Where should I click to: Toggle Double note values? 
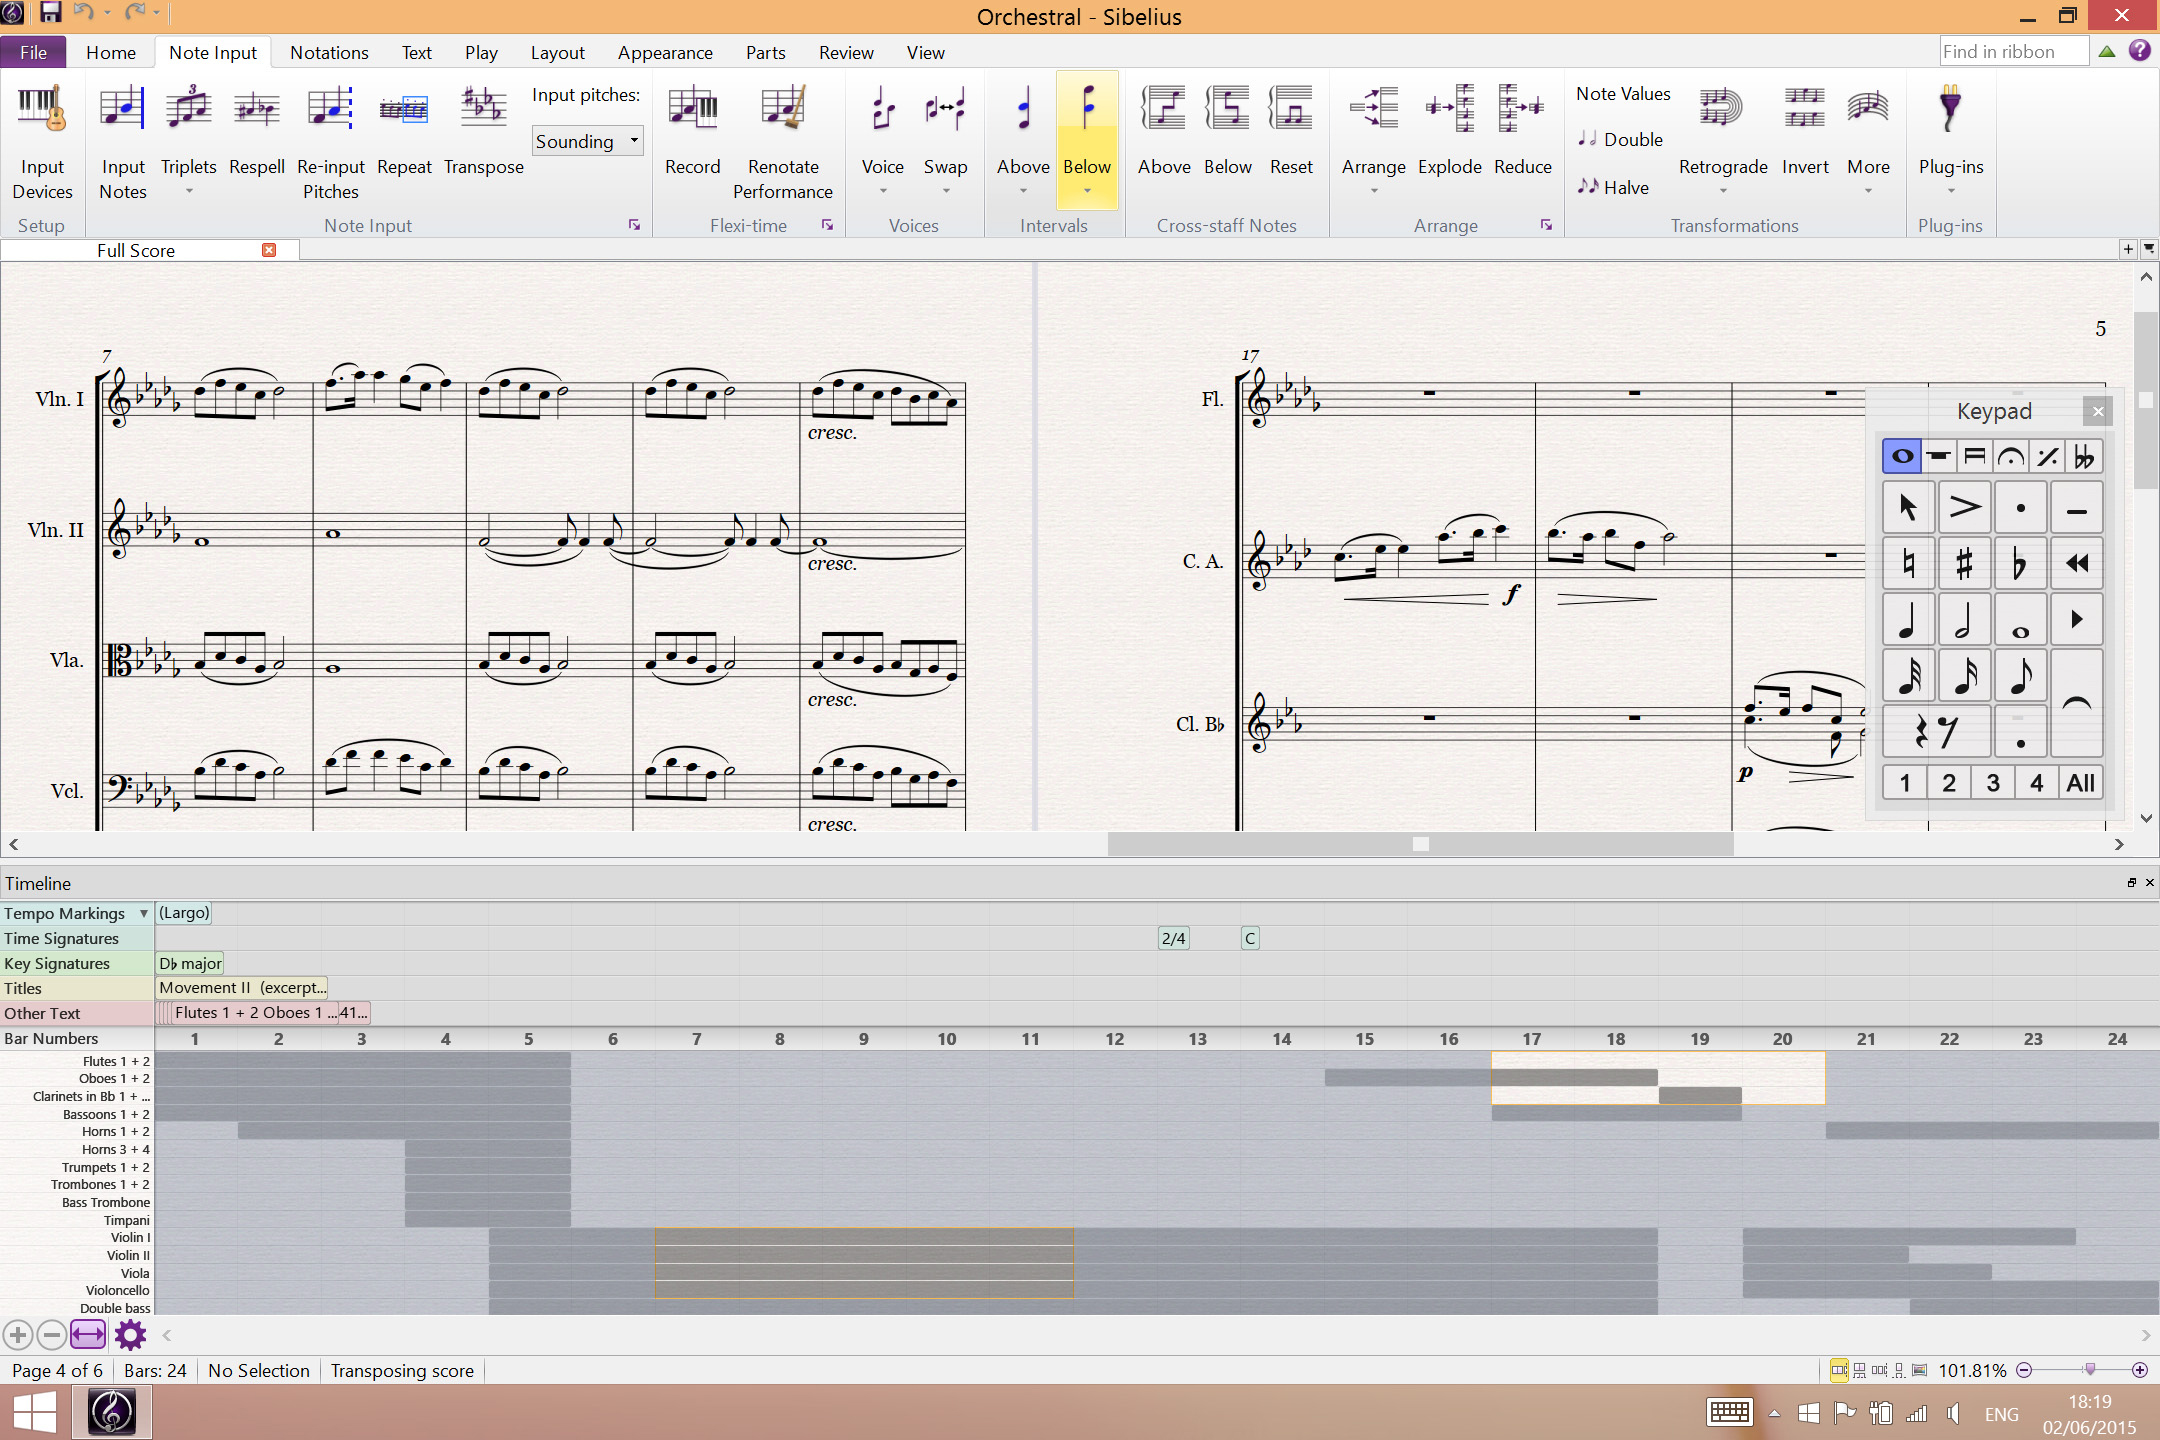coord(1619,140)
